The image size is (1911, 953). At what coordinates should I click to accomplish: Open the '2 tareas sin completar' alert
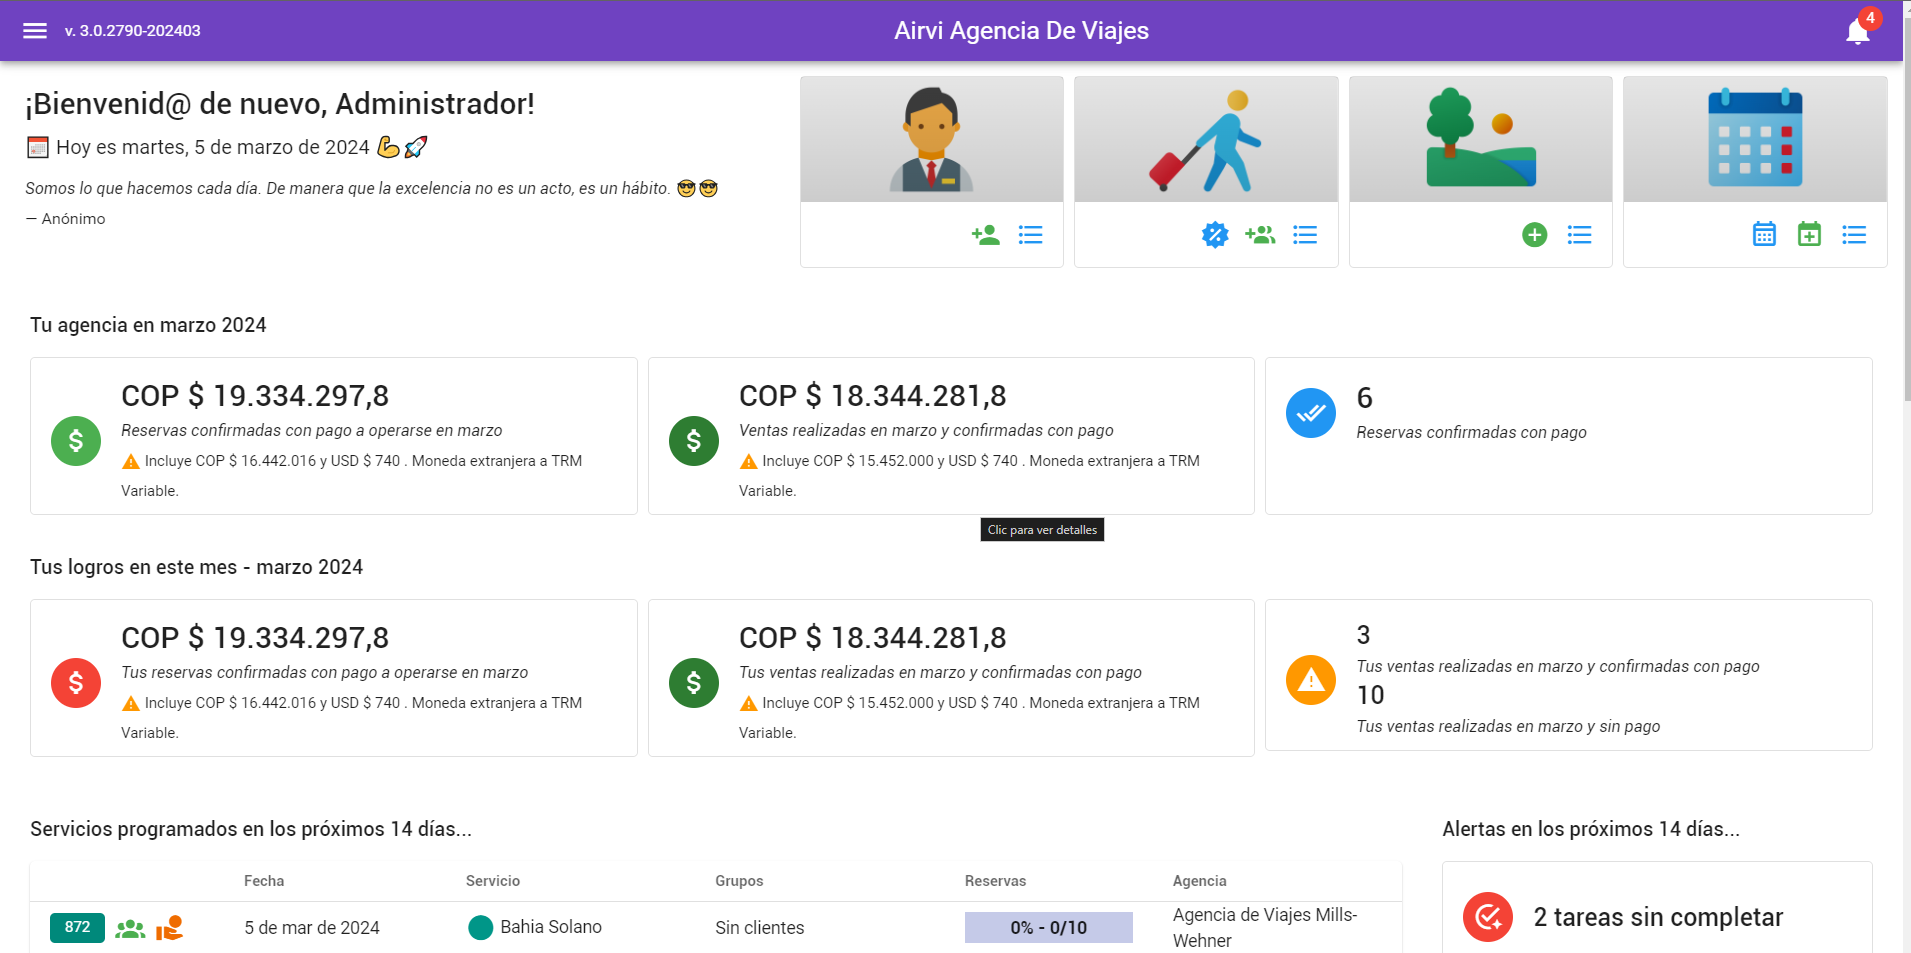[1657, 917]
